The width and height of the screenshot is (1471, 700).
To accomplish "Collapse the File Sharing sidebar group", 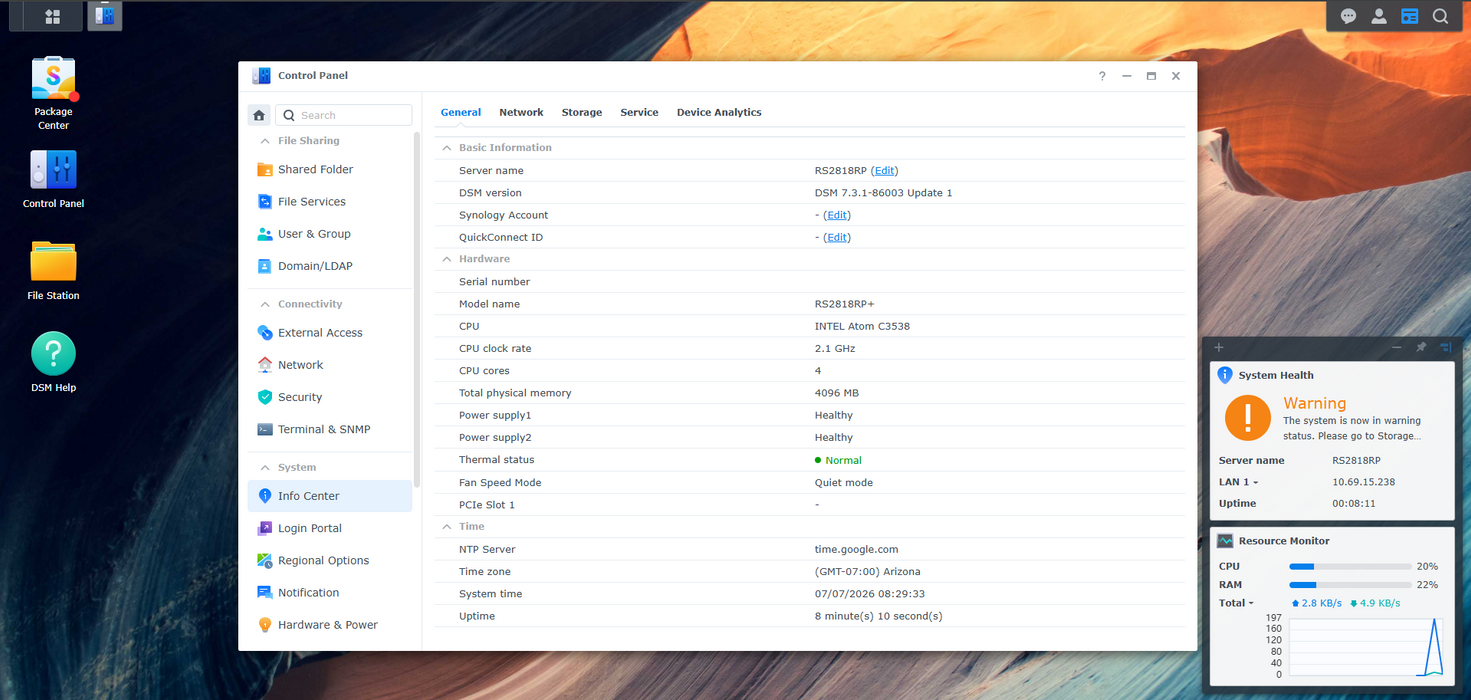I will click(x=265, y=141).
